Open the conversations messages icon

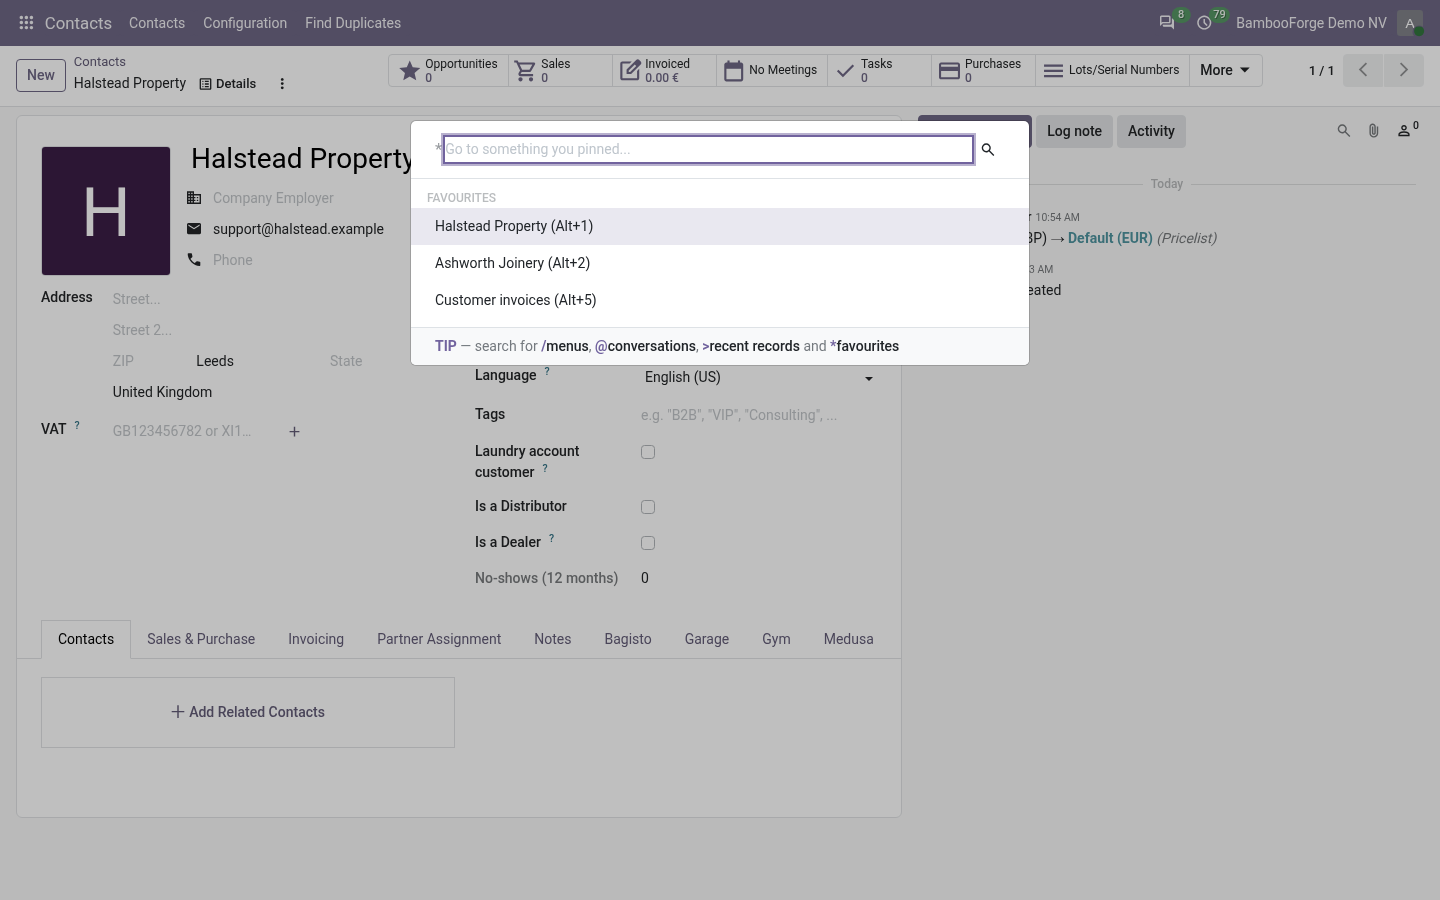[1167, 23]
